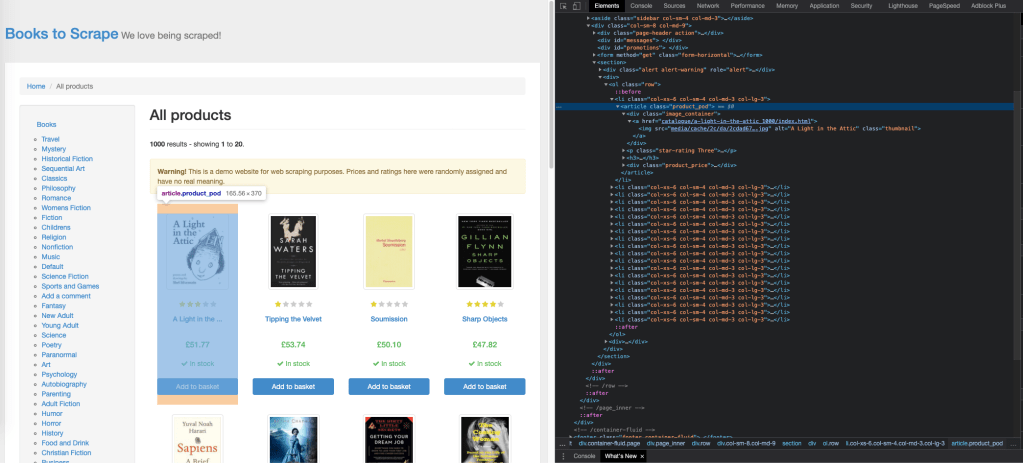Click the Sharp Objects book cover
This screenshot has height=463, width=1023.
coord(480,252)
